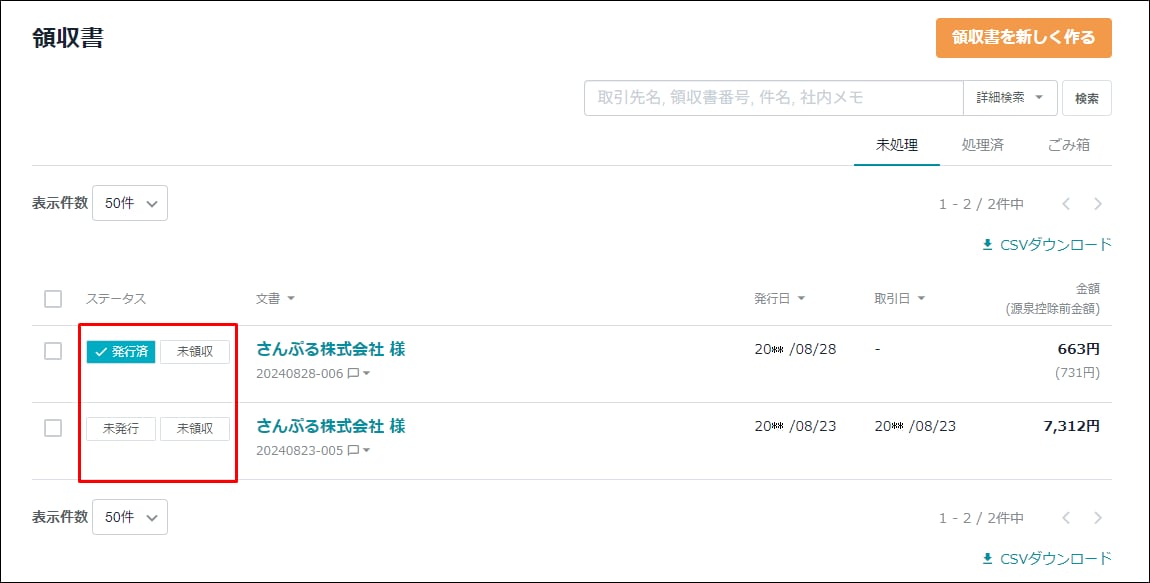Sort by 発行日 column arrow
This screenshot has width=1150, height=583.
(x=801, y=298)
